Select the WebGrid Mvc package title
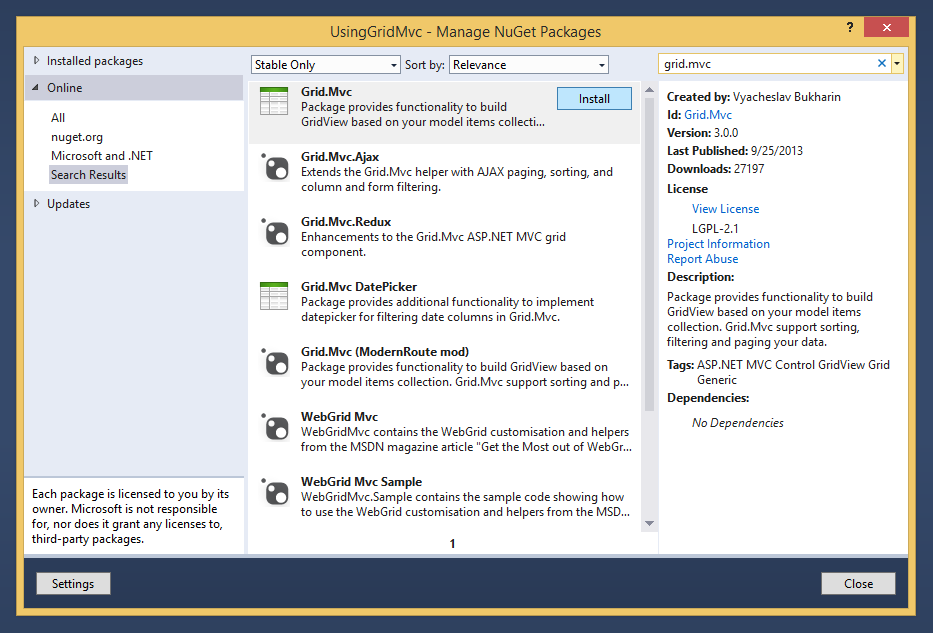This screenshot has width=933, height=633. point(339,416)
